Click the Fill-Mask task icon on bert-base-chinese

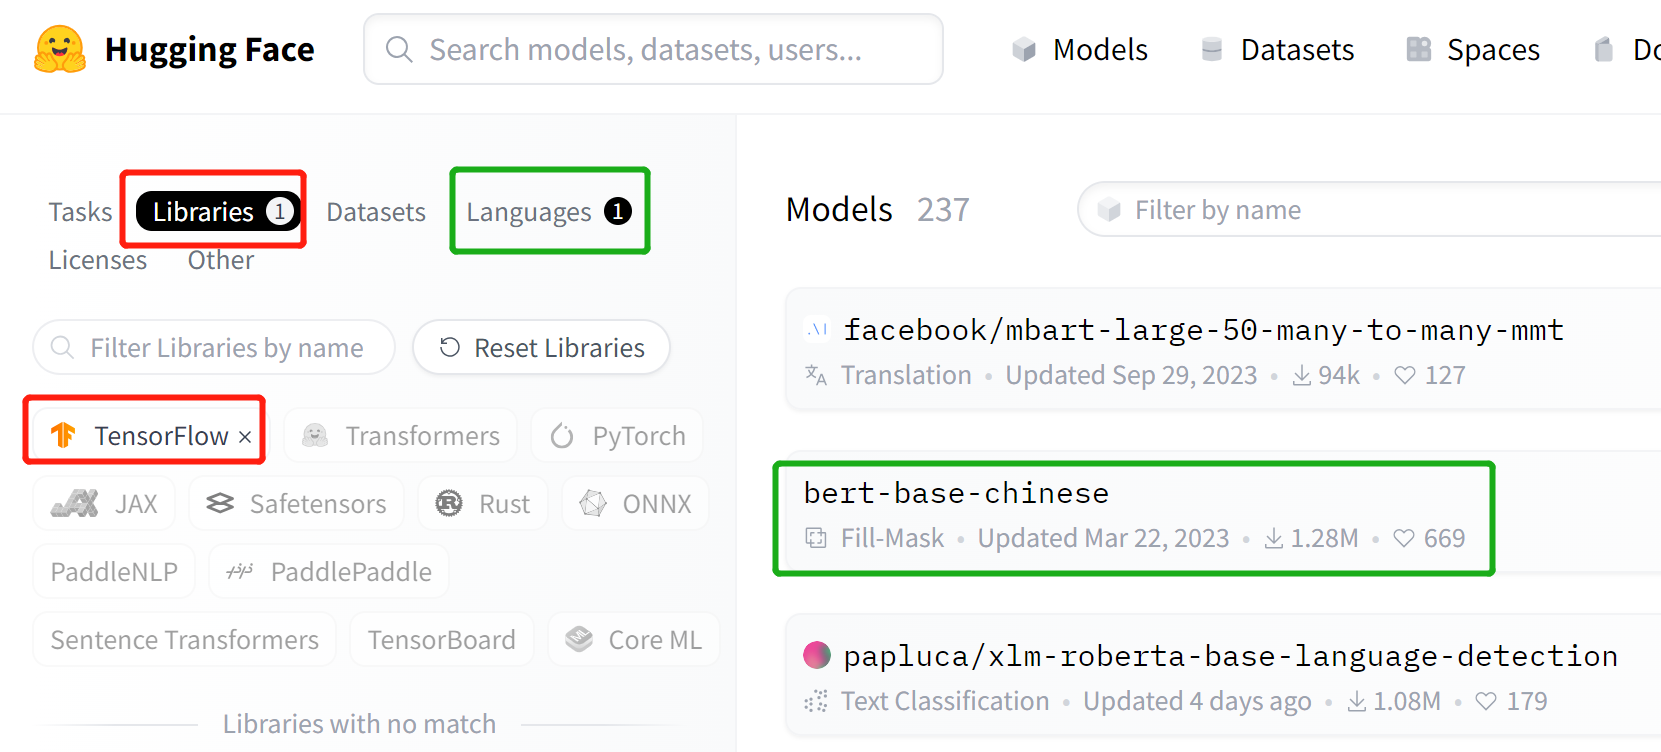coord(816,538)
